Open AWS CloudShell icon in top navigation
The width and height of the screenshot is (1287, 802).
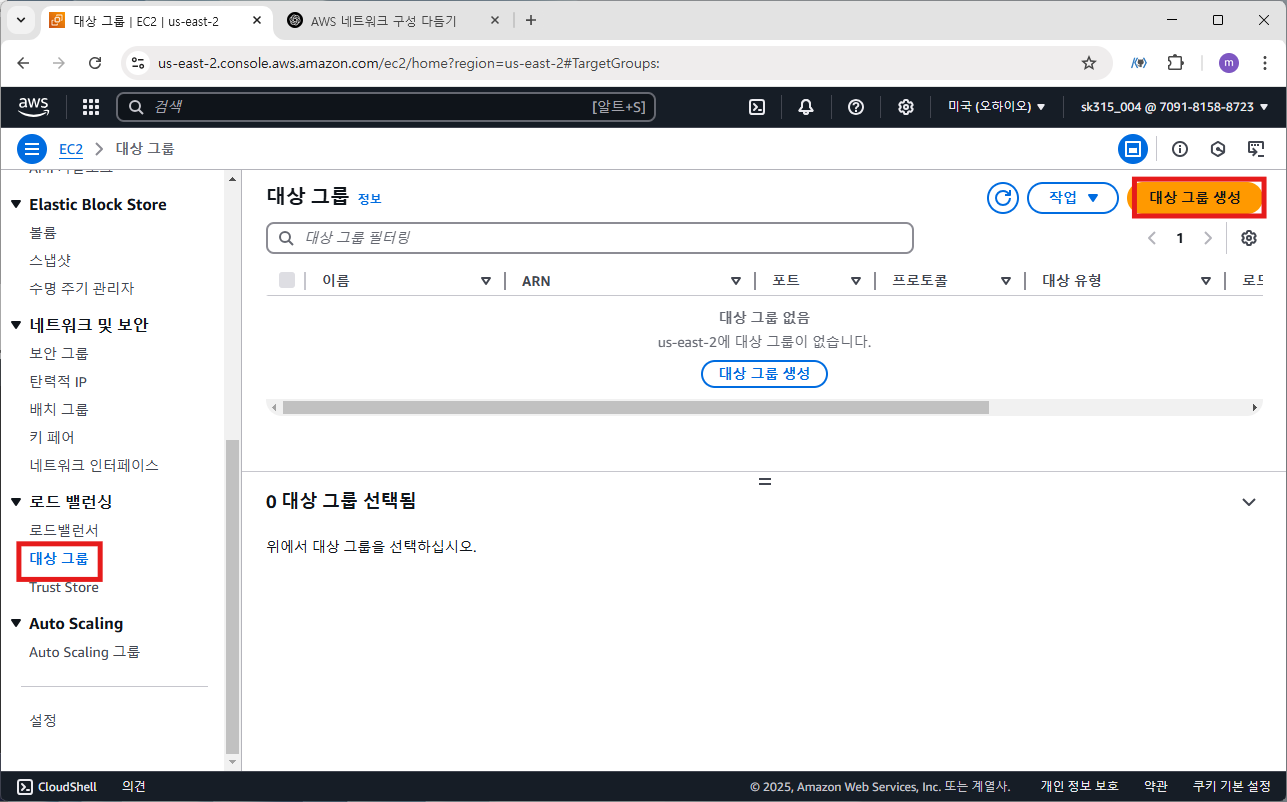tap(758, 107)
